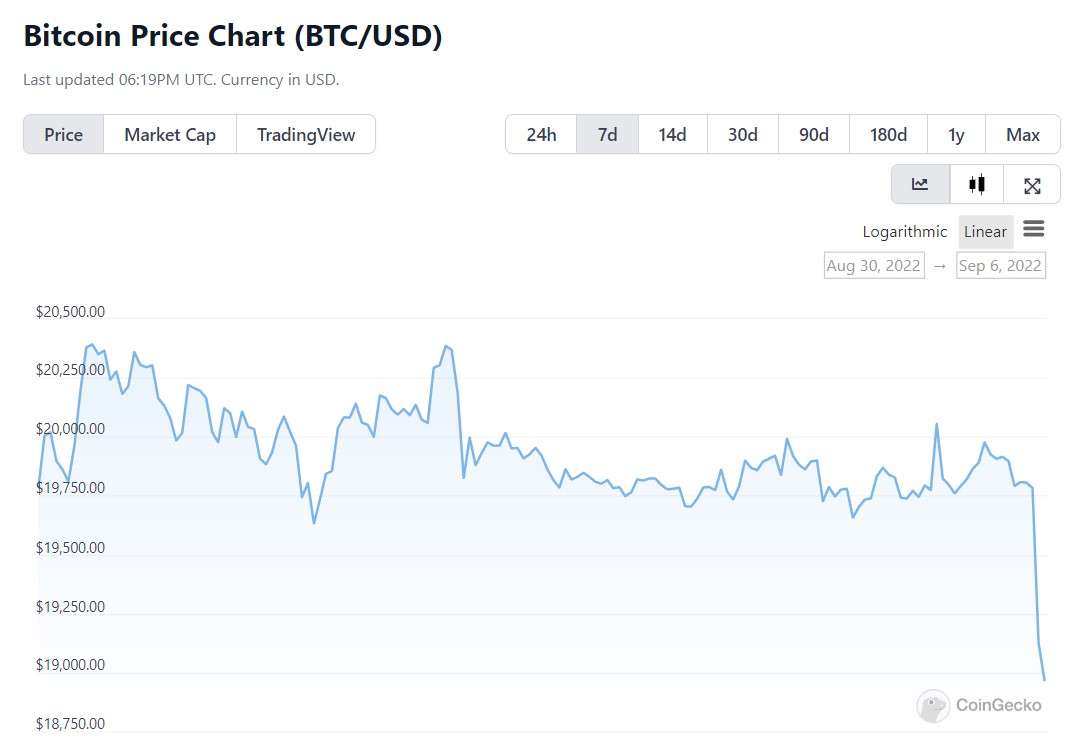Screen dimensions: 1077x752
Task: Open fullscreen chart expand icon
Action: 1033,185
